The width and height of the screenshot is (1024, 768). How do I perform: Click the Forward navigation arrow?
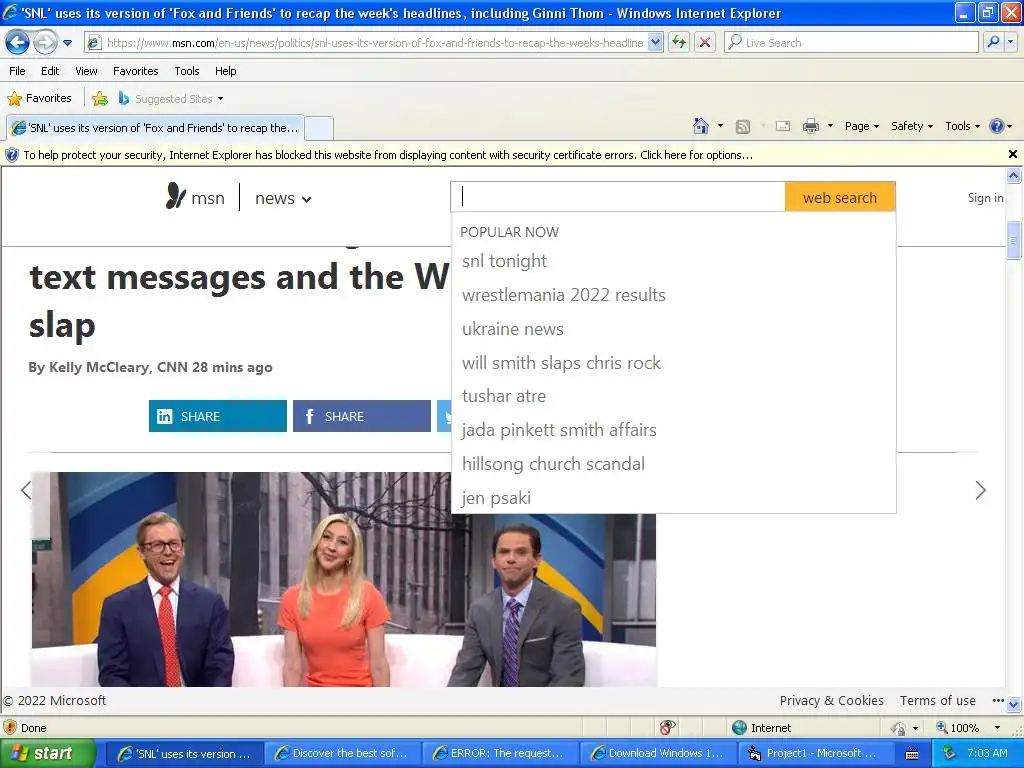(45, 43)
